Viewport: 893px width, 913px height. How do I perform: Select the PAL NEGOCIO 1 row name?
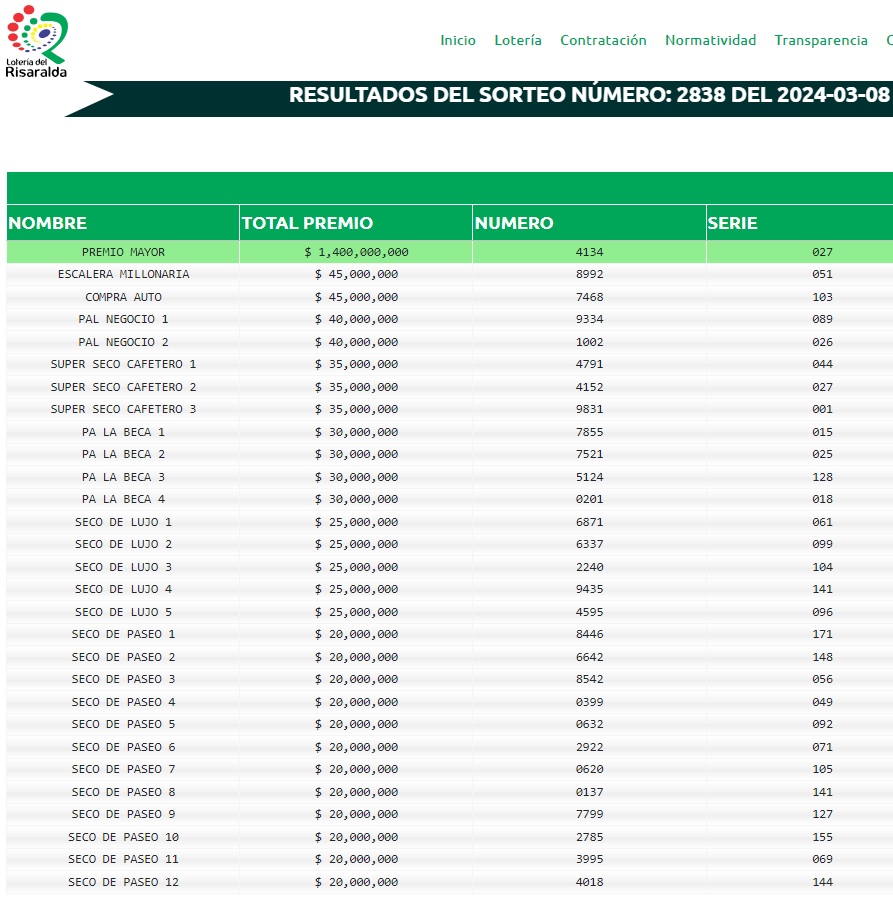click(x=123, y=319)
